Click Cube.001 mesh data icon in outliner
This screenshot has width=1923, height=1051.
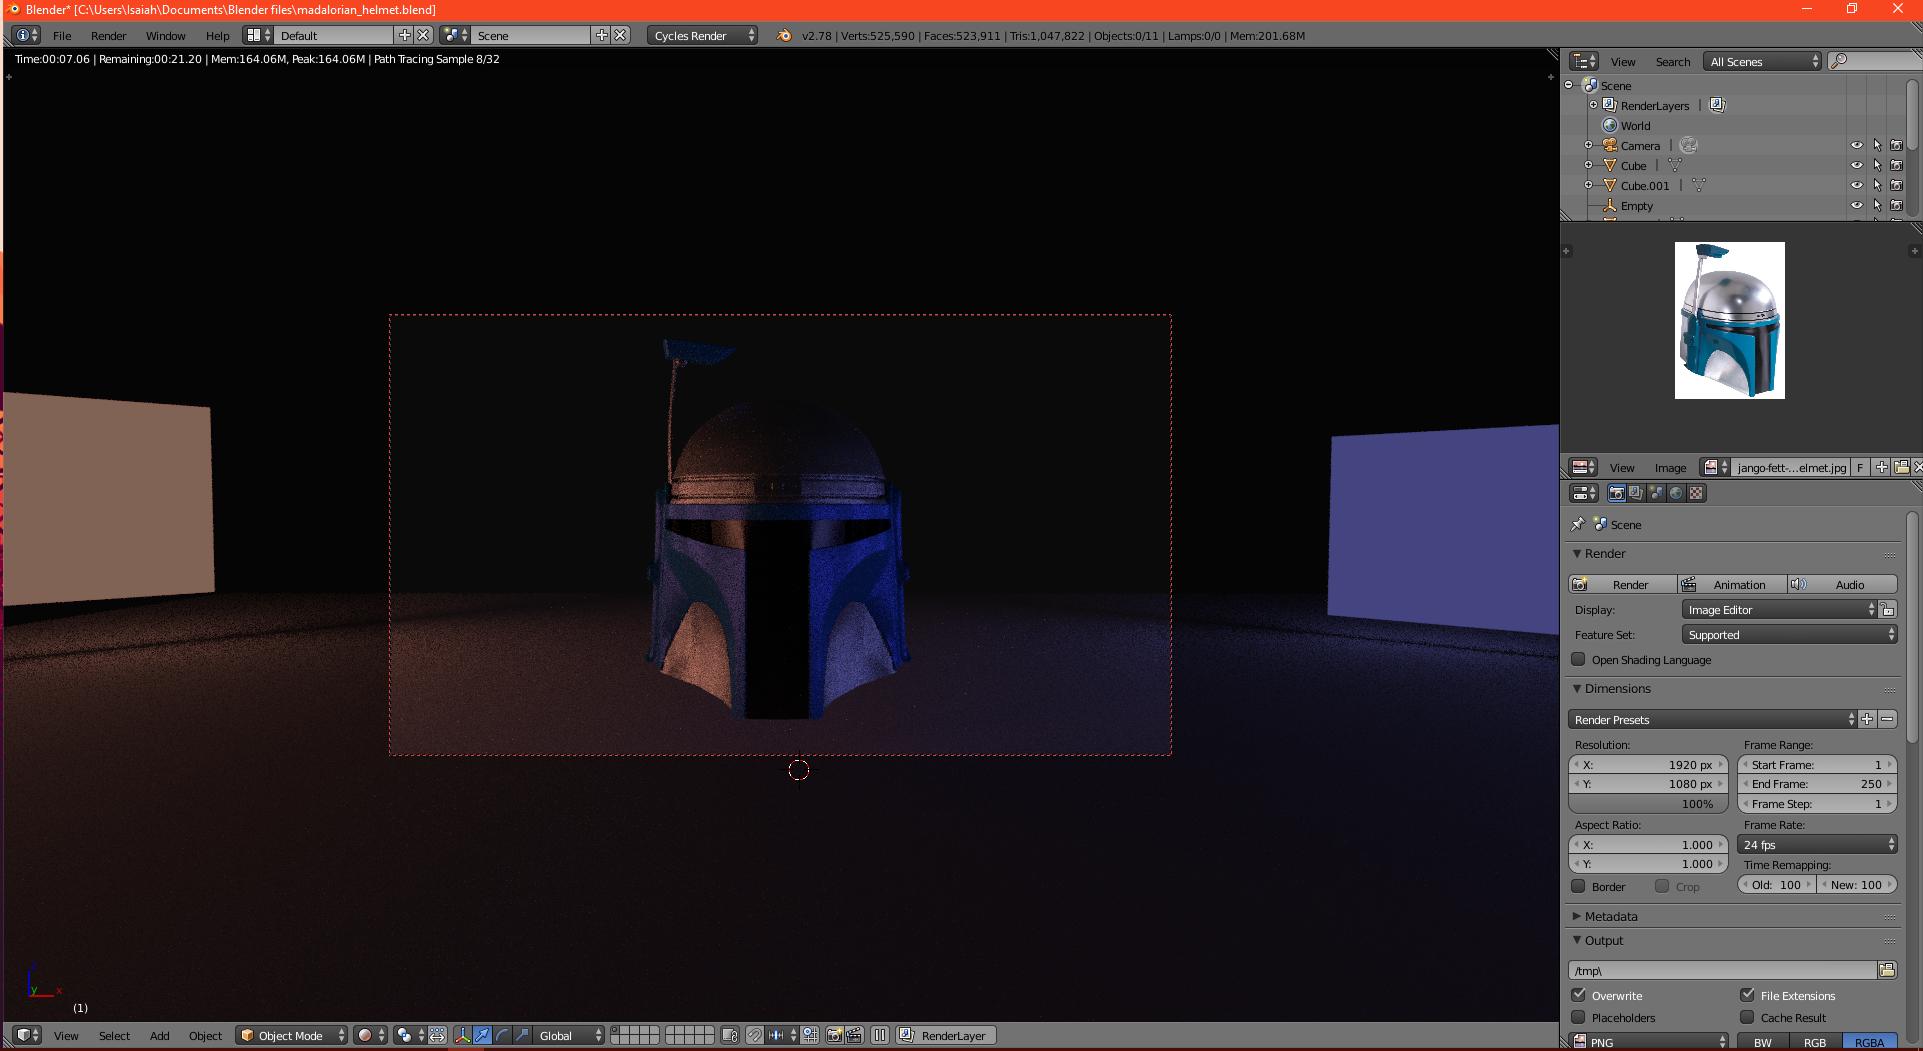[1699, 185]
